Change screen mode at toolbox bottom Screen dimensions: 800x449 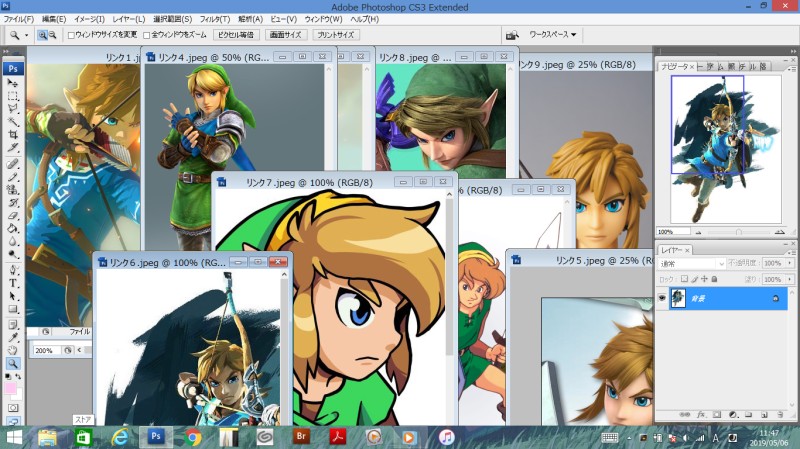click(x=13, y=421)
